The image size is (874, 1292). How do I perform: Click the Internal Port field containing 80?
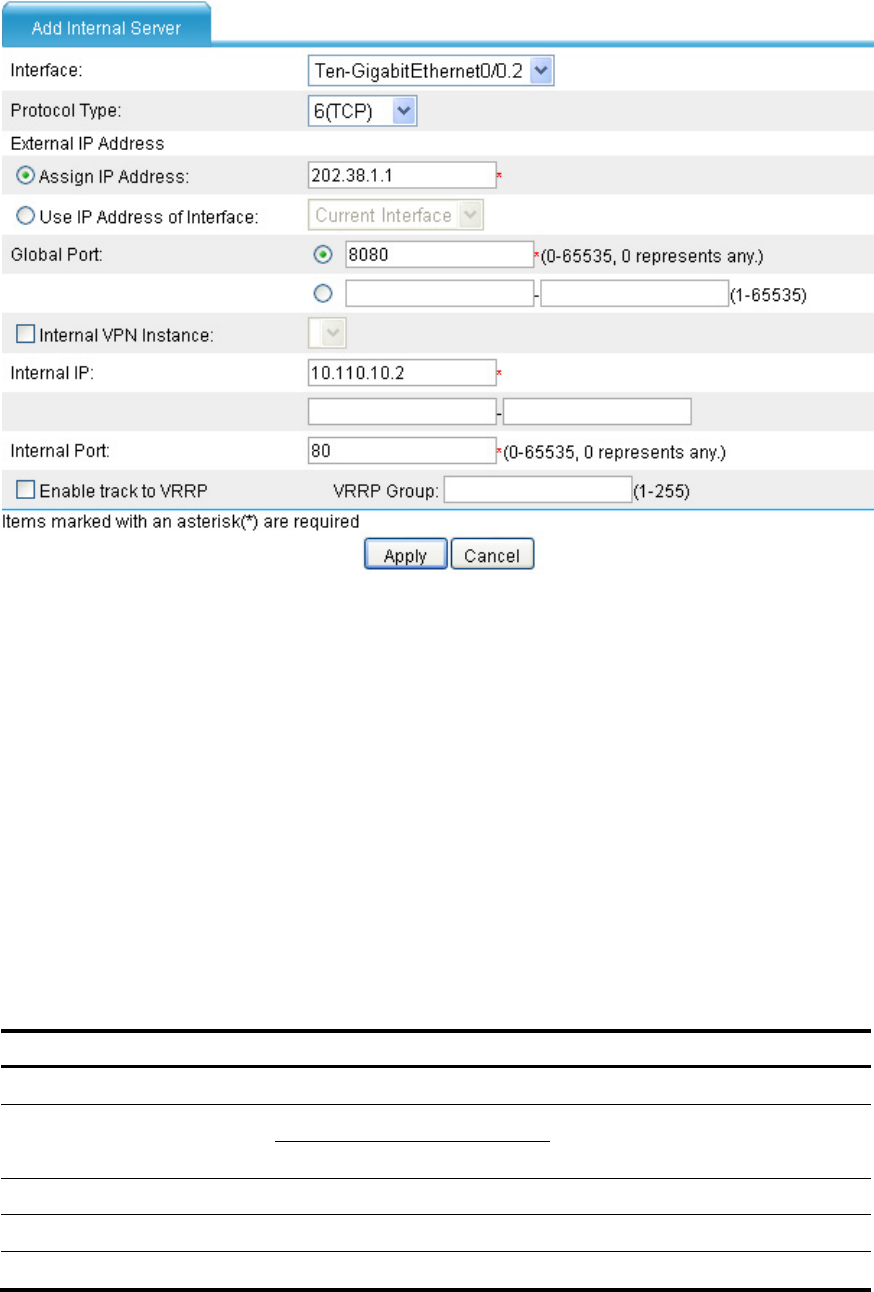[x=403, y=452]
